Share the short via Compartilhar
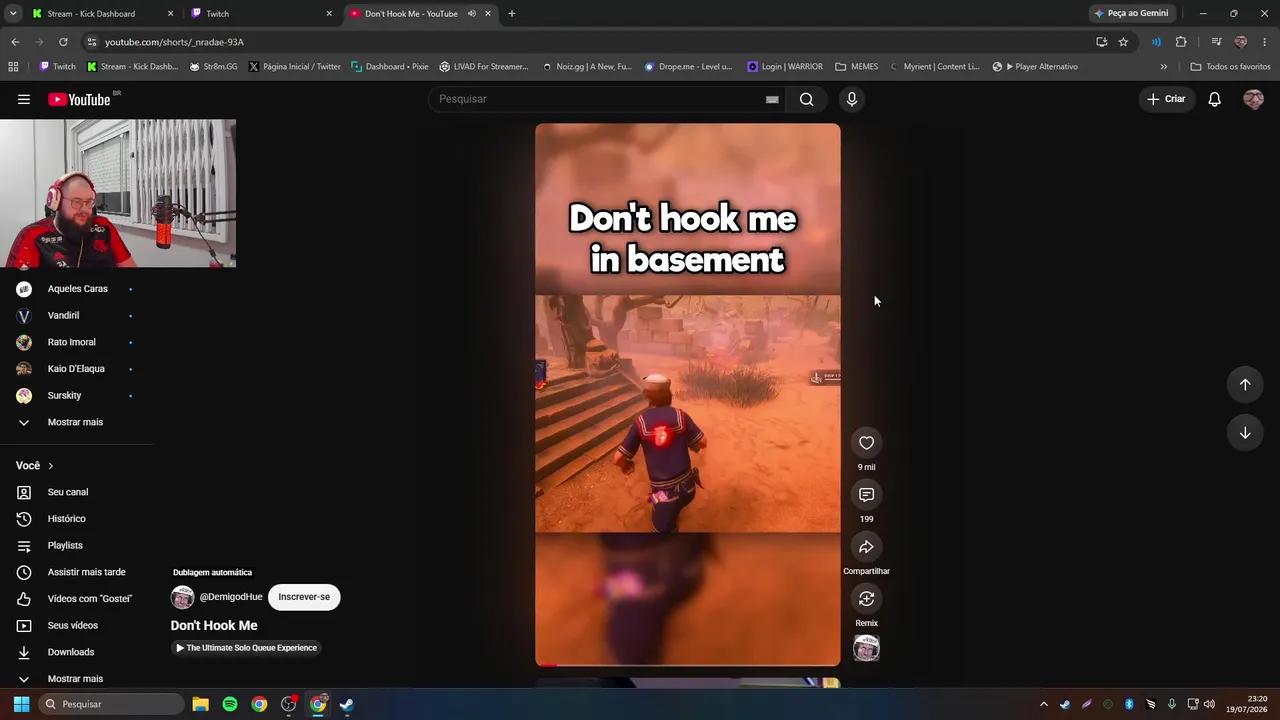1280x720 pixels. pos(866,547)
